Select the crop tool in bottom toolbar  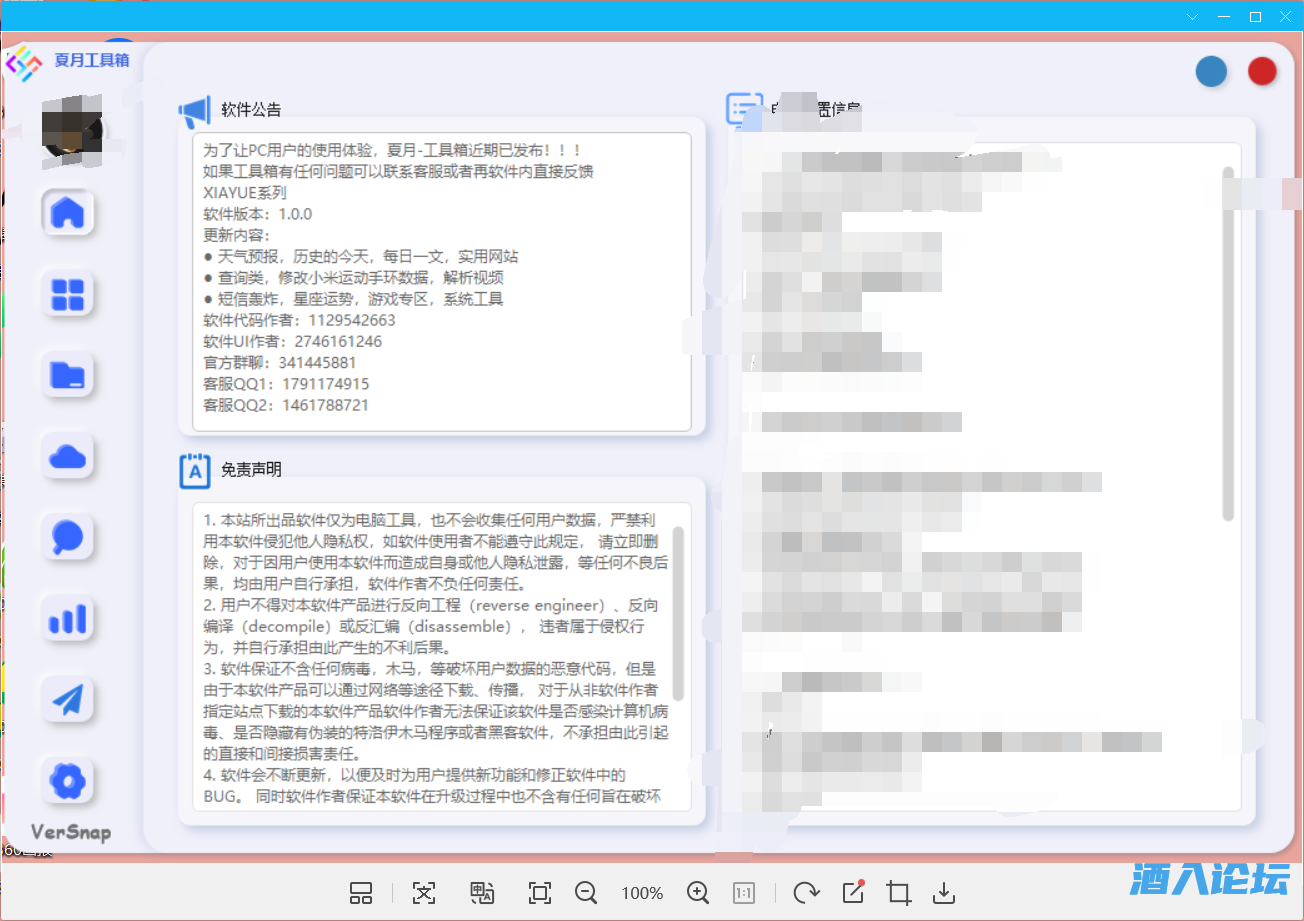tap(897, 892)
